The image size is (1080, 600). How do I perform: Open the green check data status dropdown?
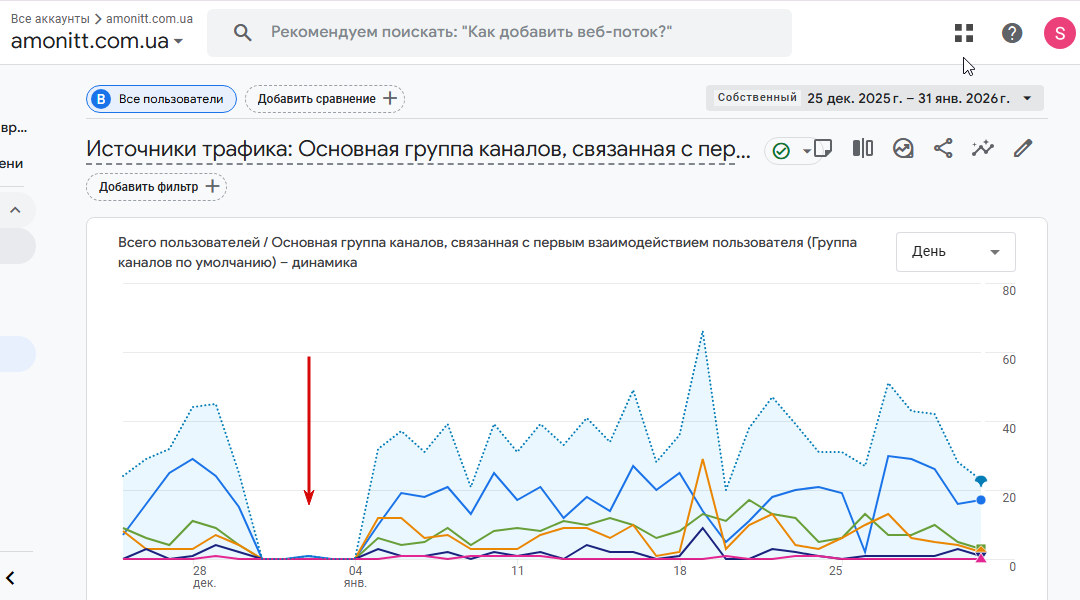coord(793,151)
